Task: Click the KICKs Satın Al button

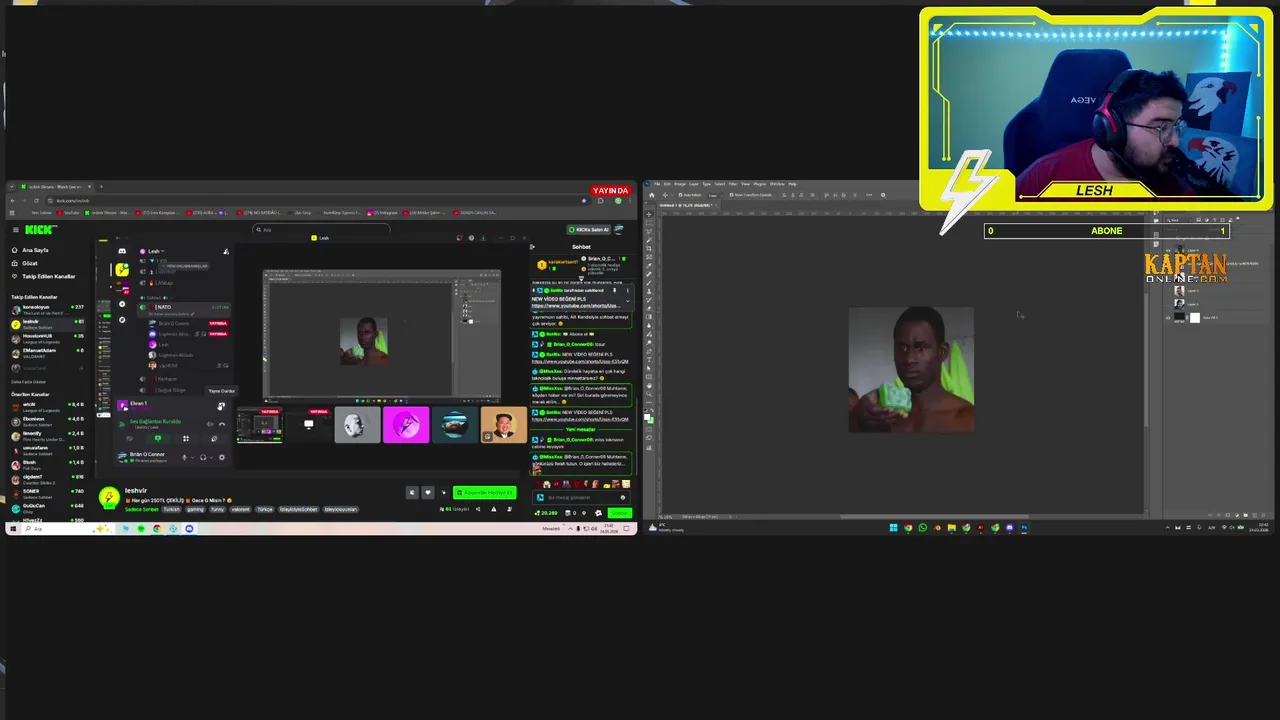Action: (589, 230)
